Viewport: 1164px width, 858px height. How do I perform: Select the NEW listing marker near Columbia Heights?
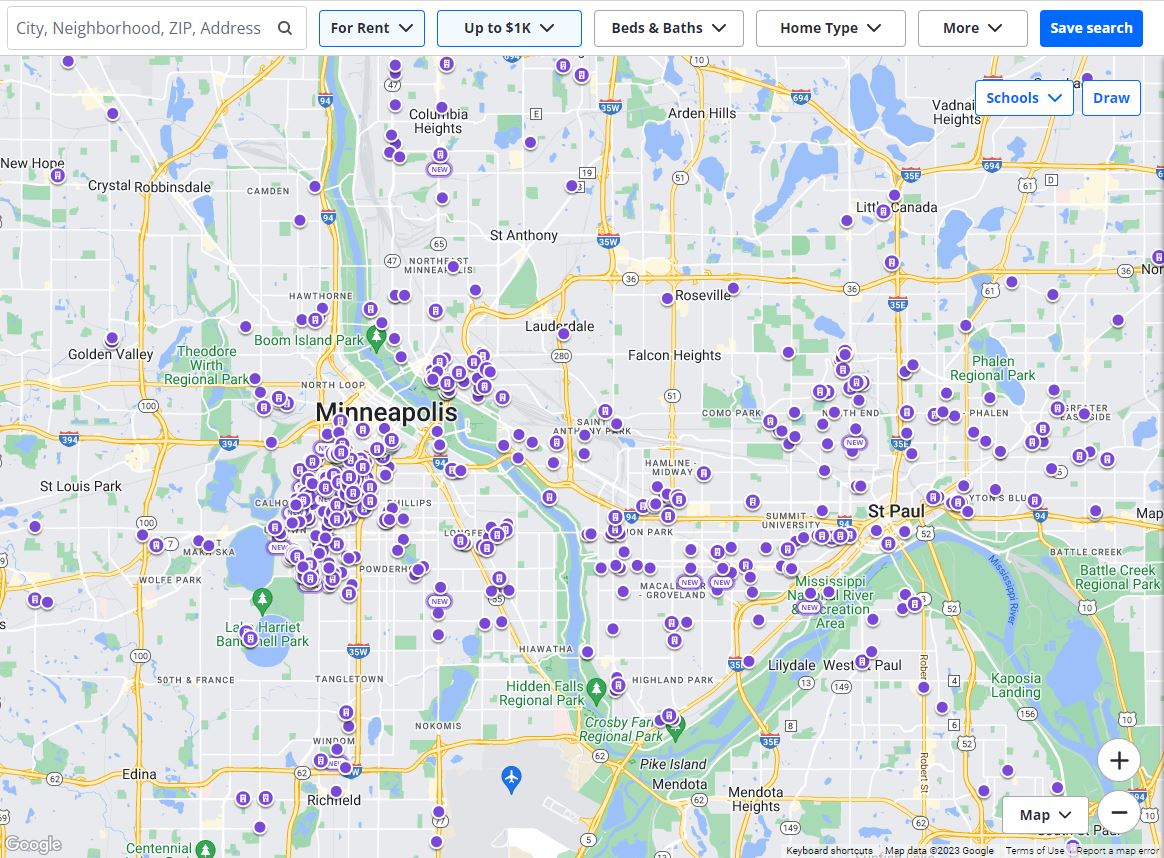[439, 169]
